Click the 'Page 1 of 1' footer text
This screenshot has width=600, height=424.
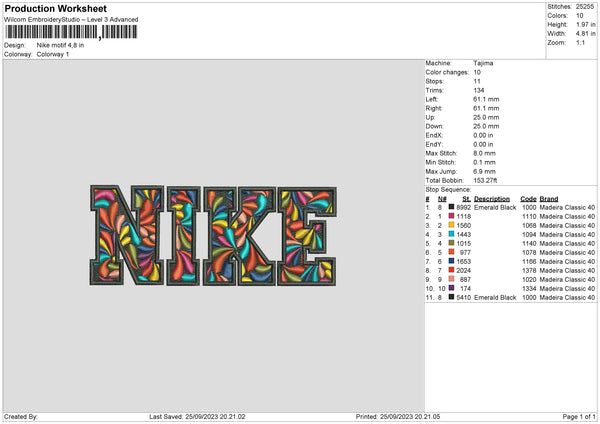pyautogui.click(x=579, y=417)
